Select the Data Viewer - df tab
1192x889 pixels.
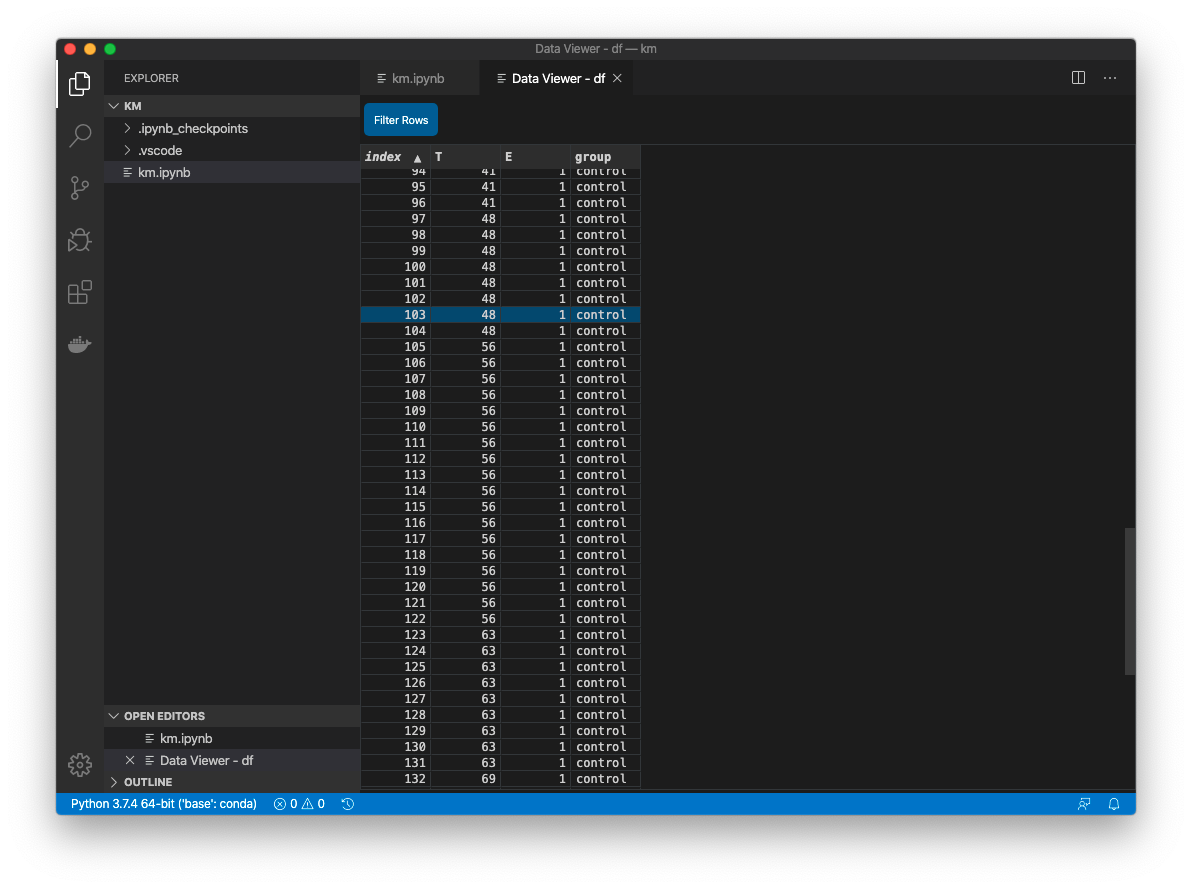pyautogui.click(x=558, y=78)
